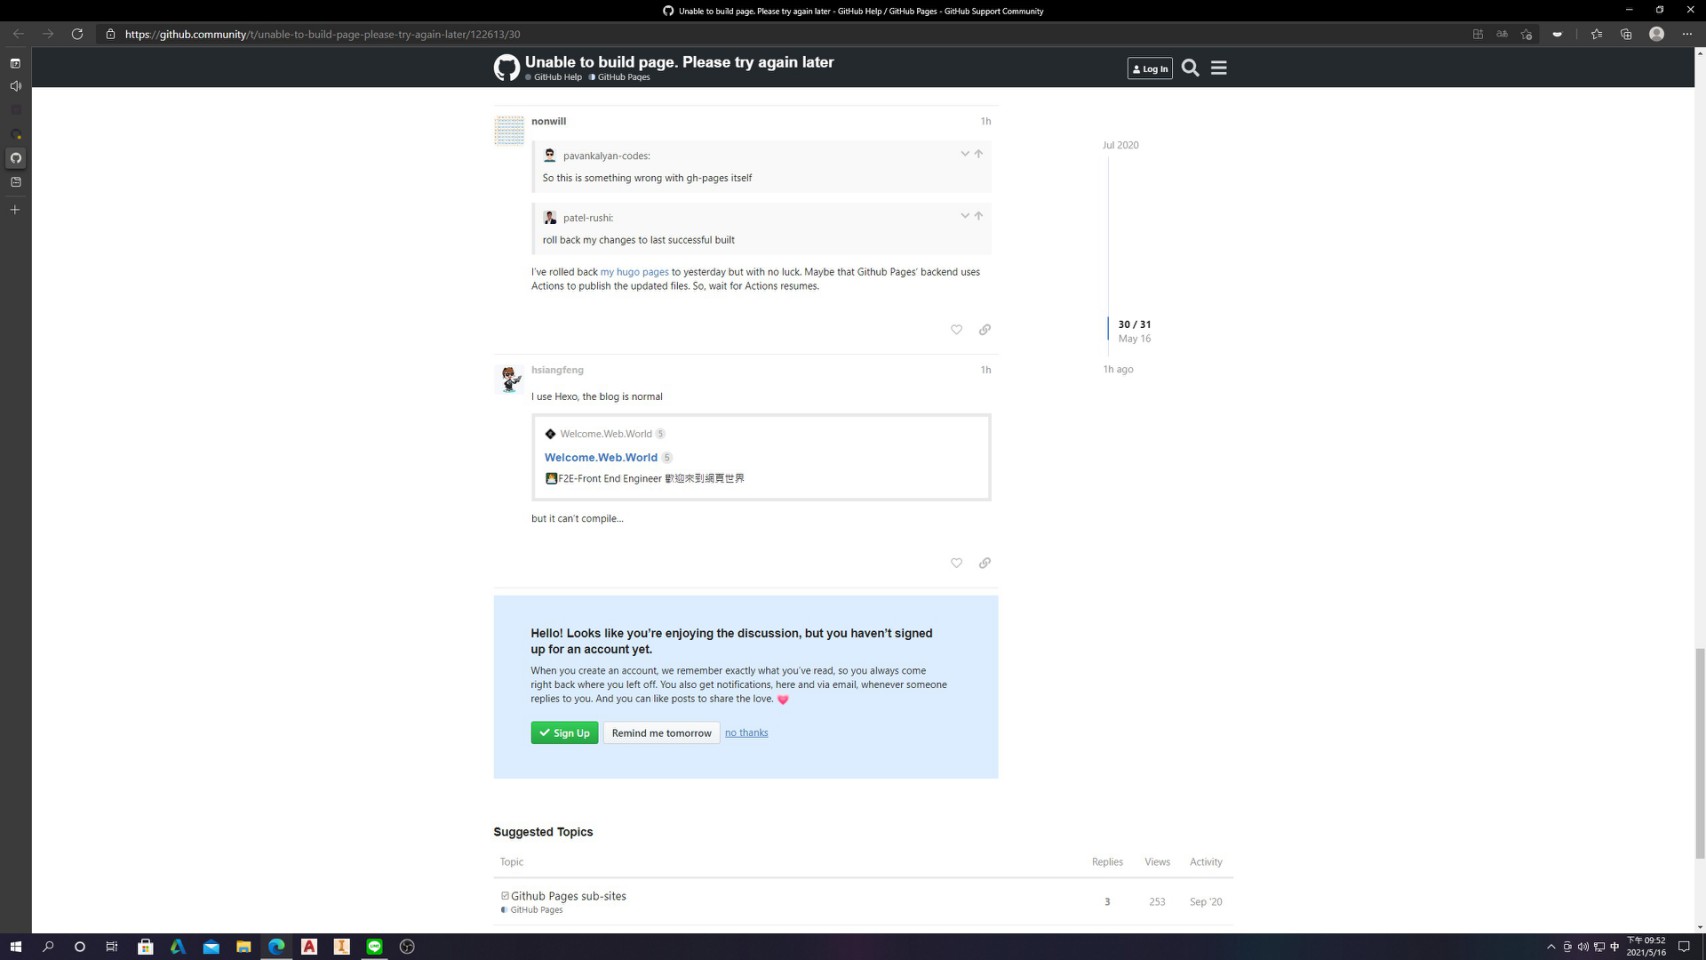Open the GitHub Help category in the header
Image resolution: width=1706 pixels, height=960 pixels.
click(557, 77)
